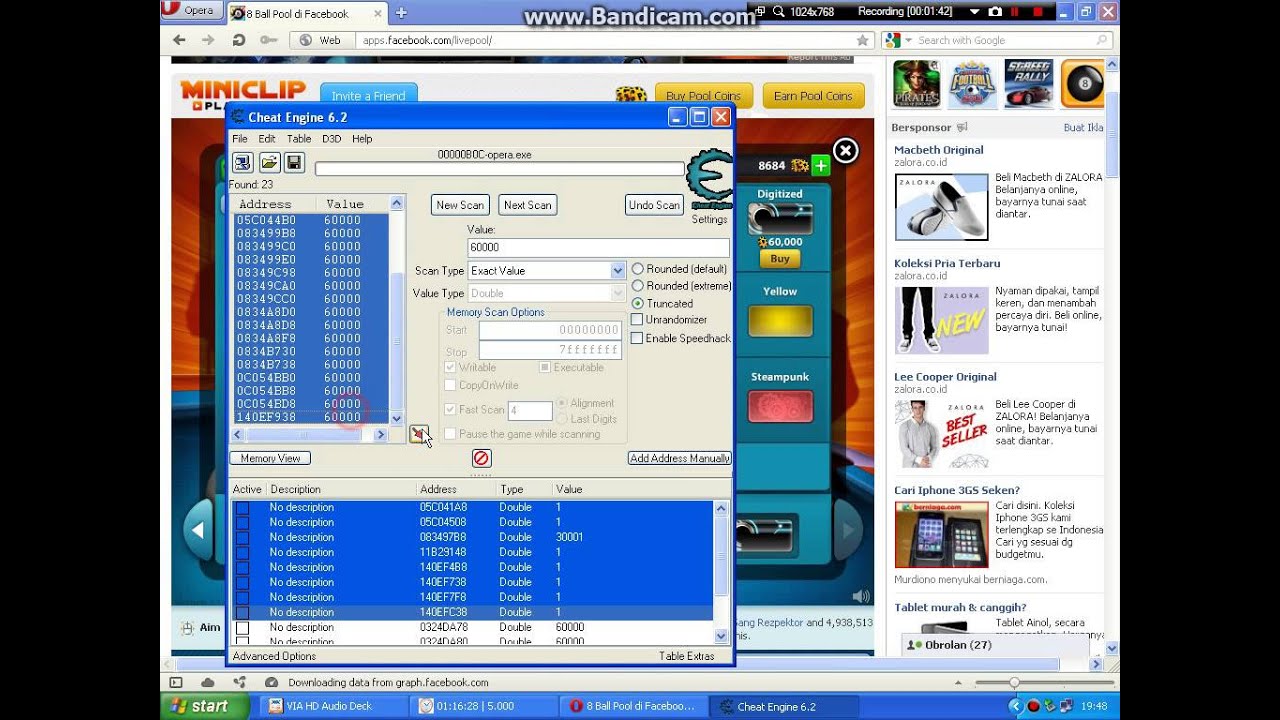Click the red no-entry clear list icon
This screenshot has width=1280, height=720.
coord(481,458)
